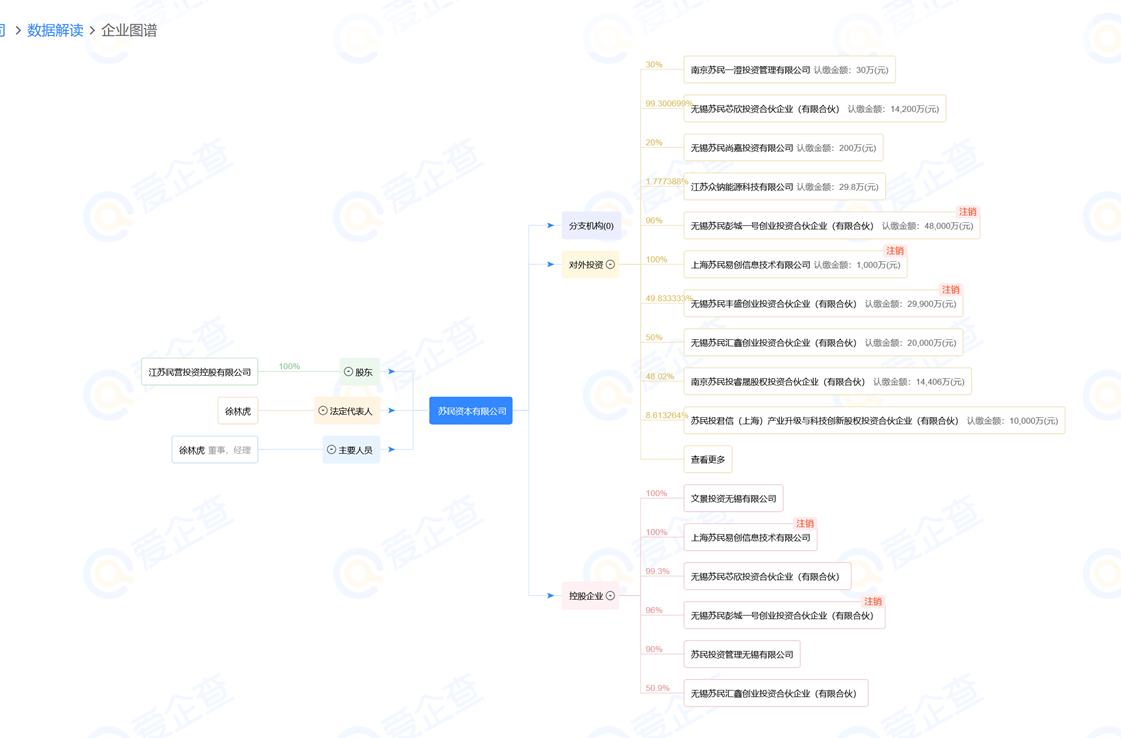
Task: Open legal representative 徐林虎 node
Action: click(x=237, y=411)
